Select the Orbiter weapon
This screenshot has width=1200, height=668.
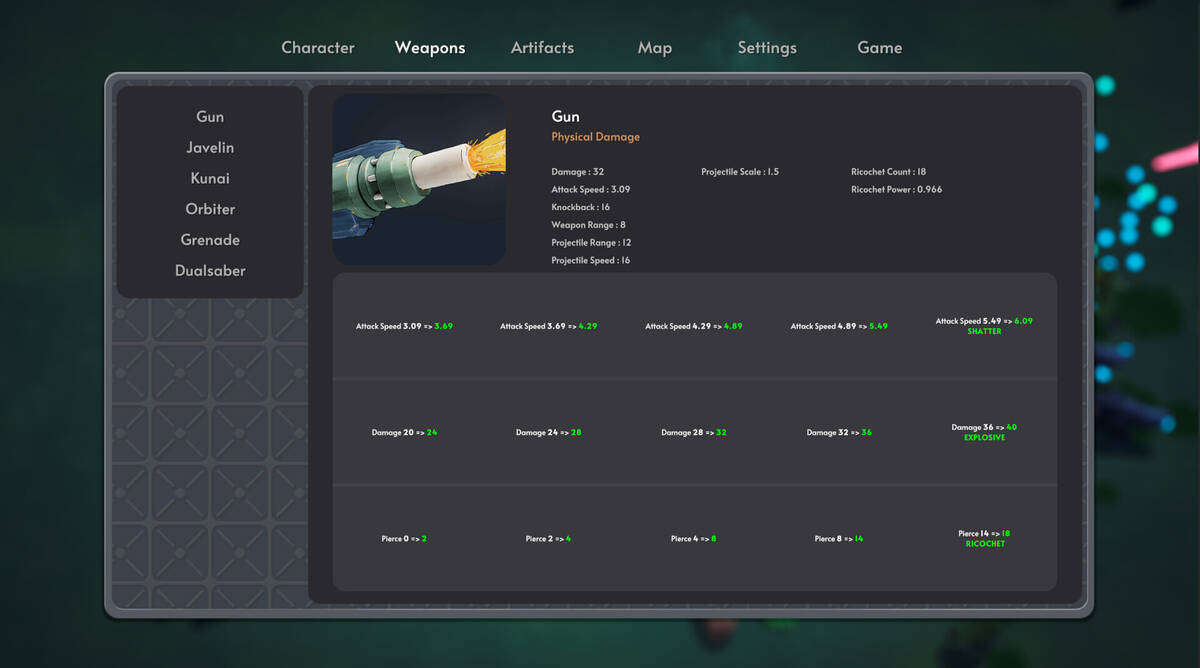pos(210,209)
